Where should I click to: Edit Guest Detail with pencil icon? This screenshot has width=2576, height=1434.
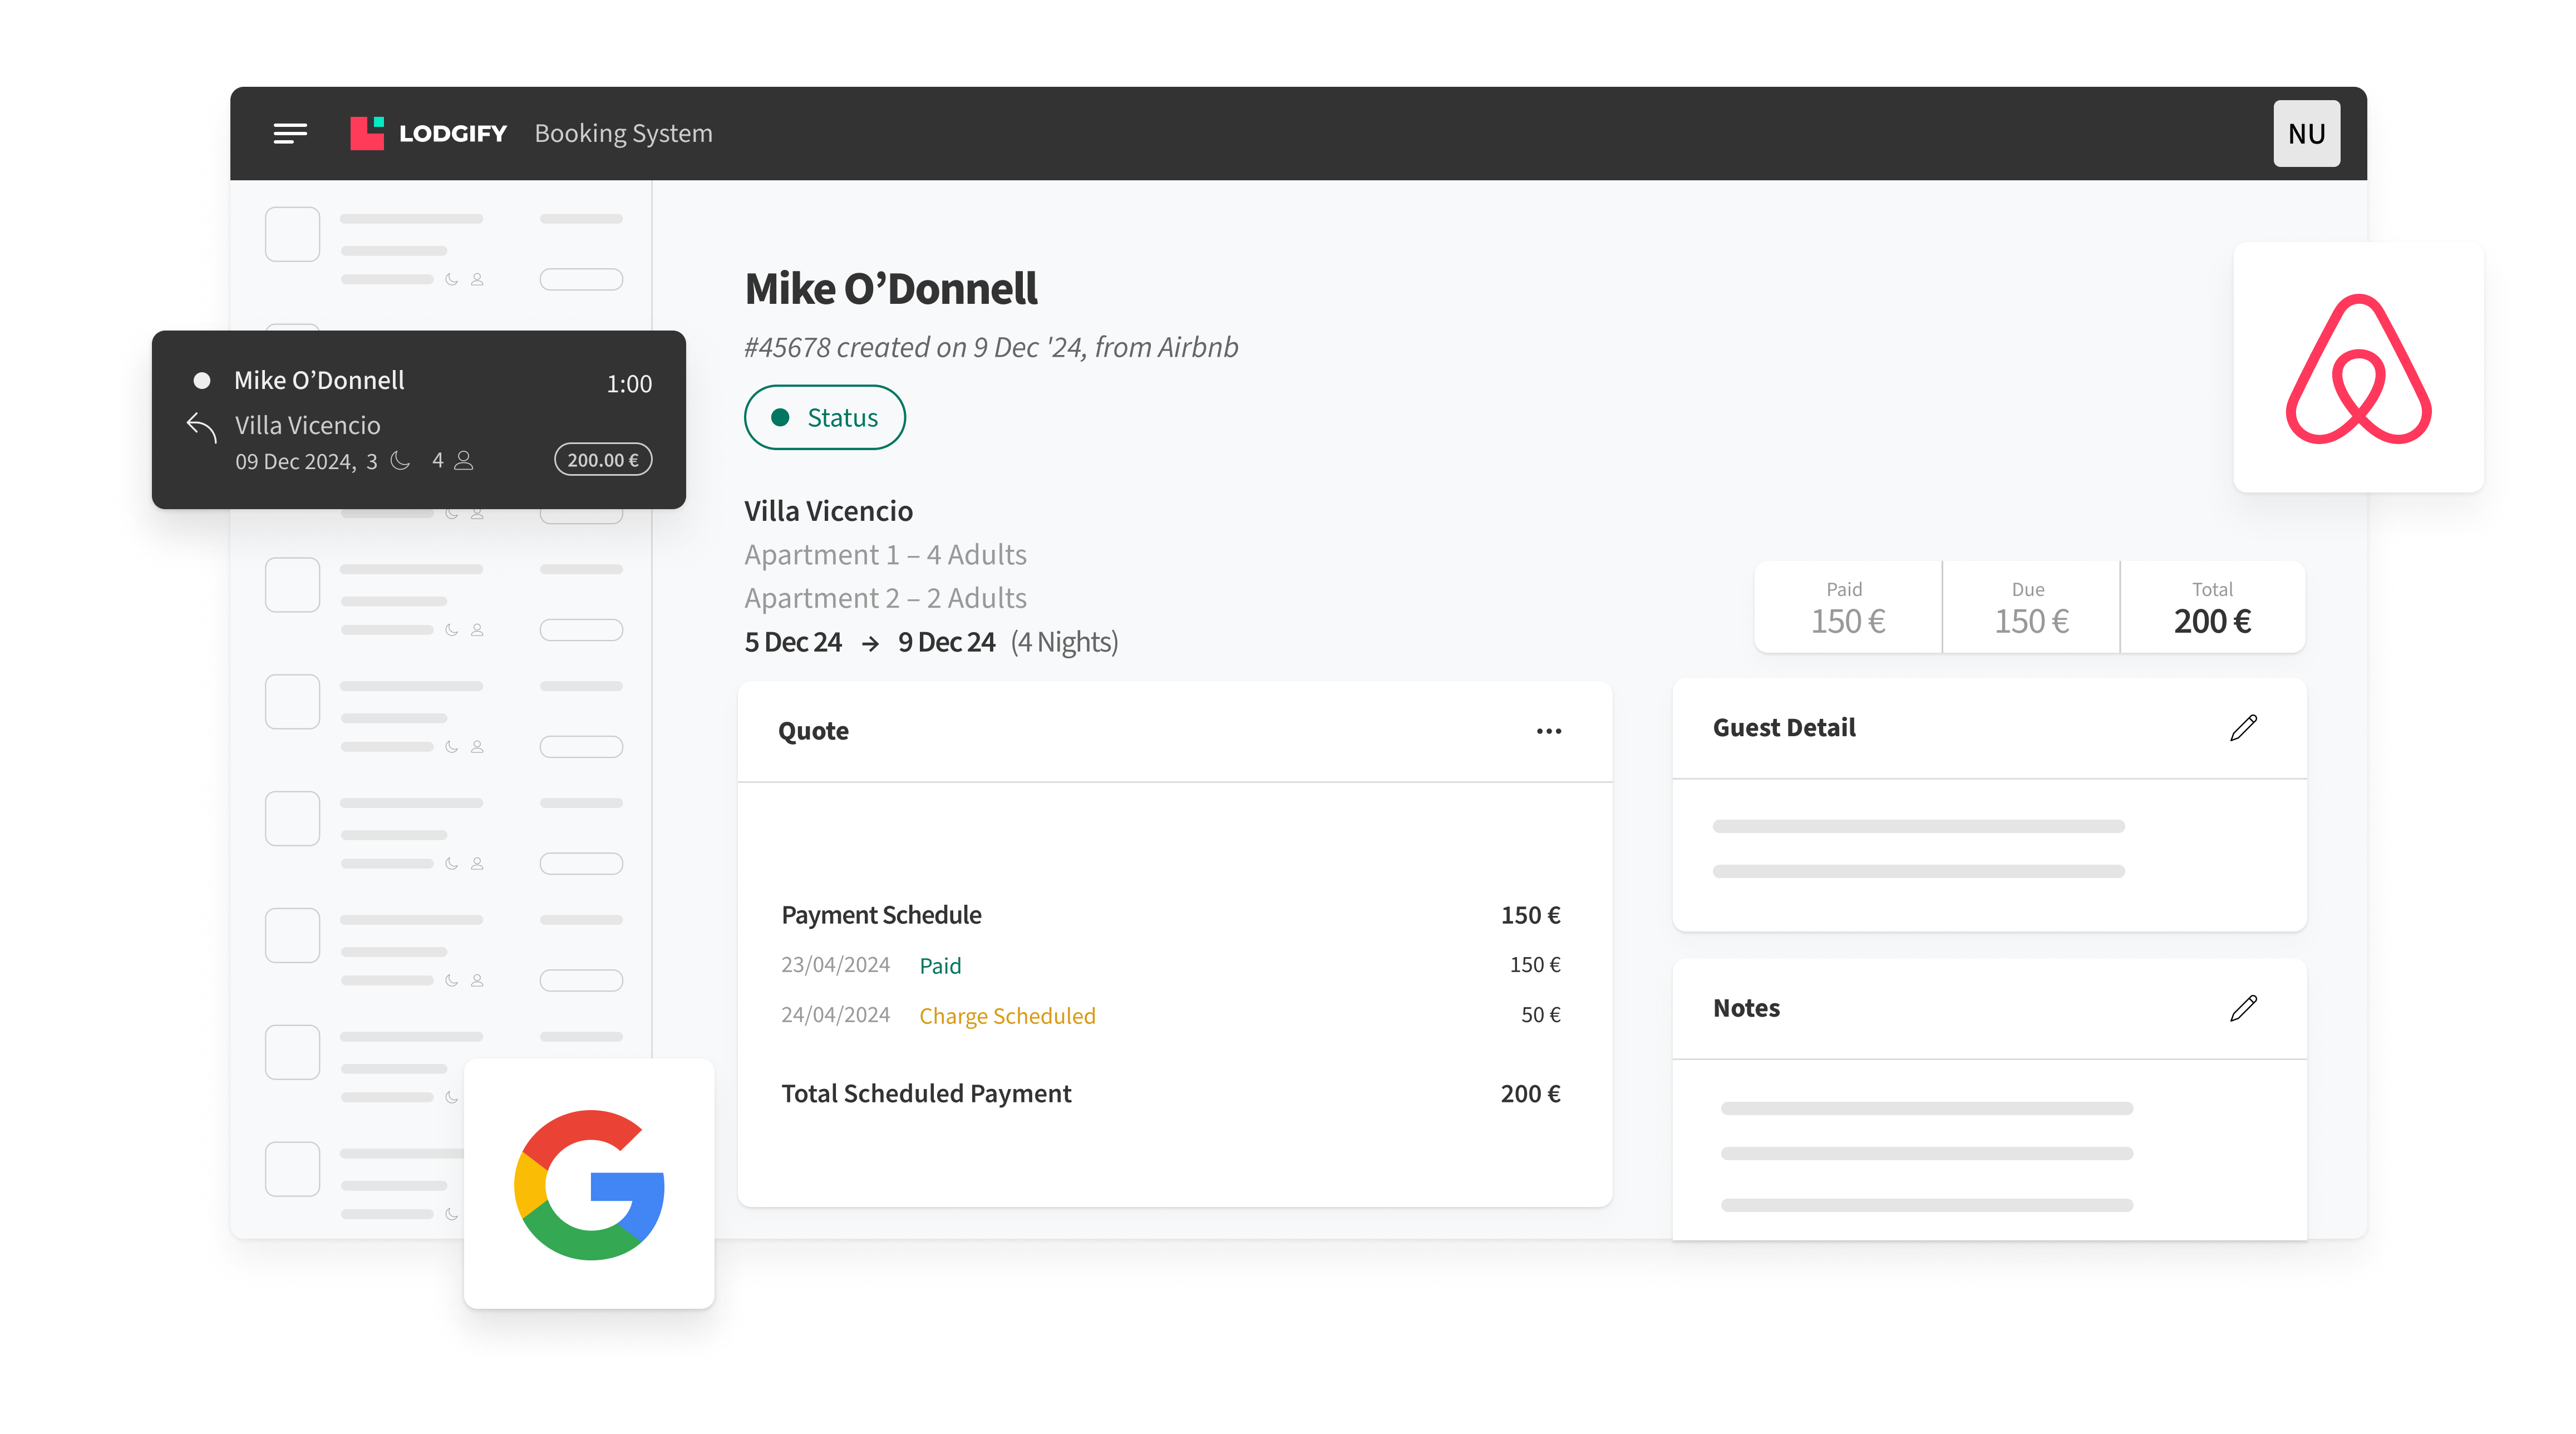point(2243,727)
